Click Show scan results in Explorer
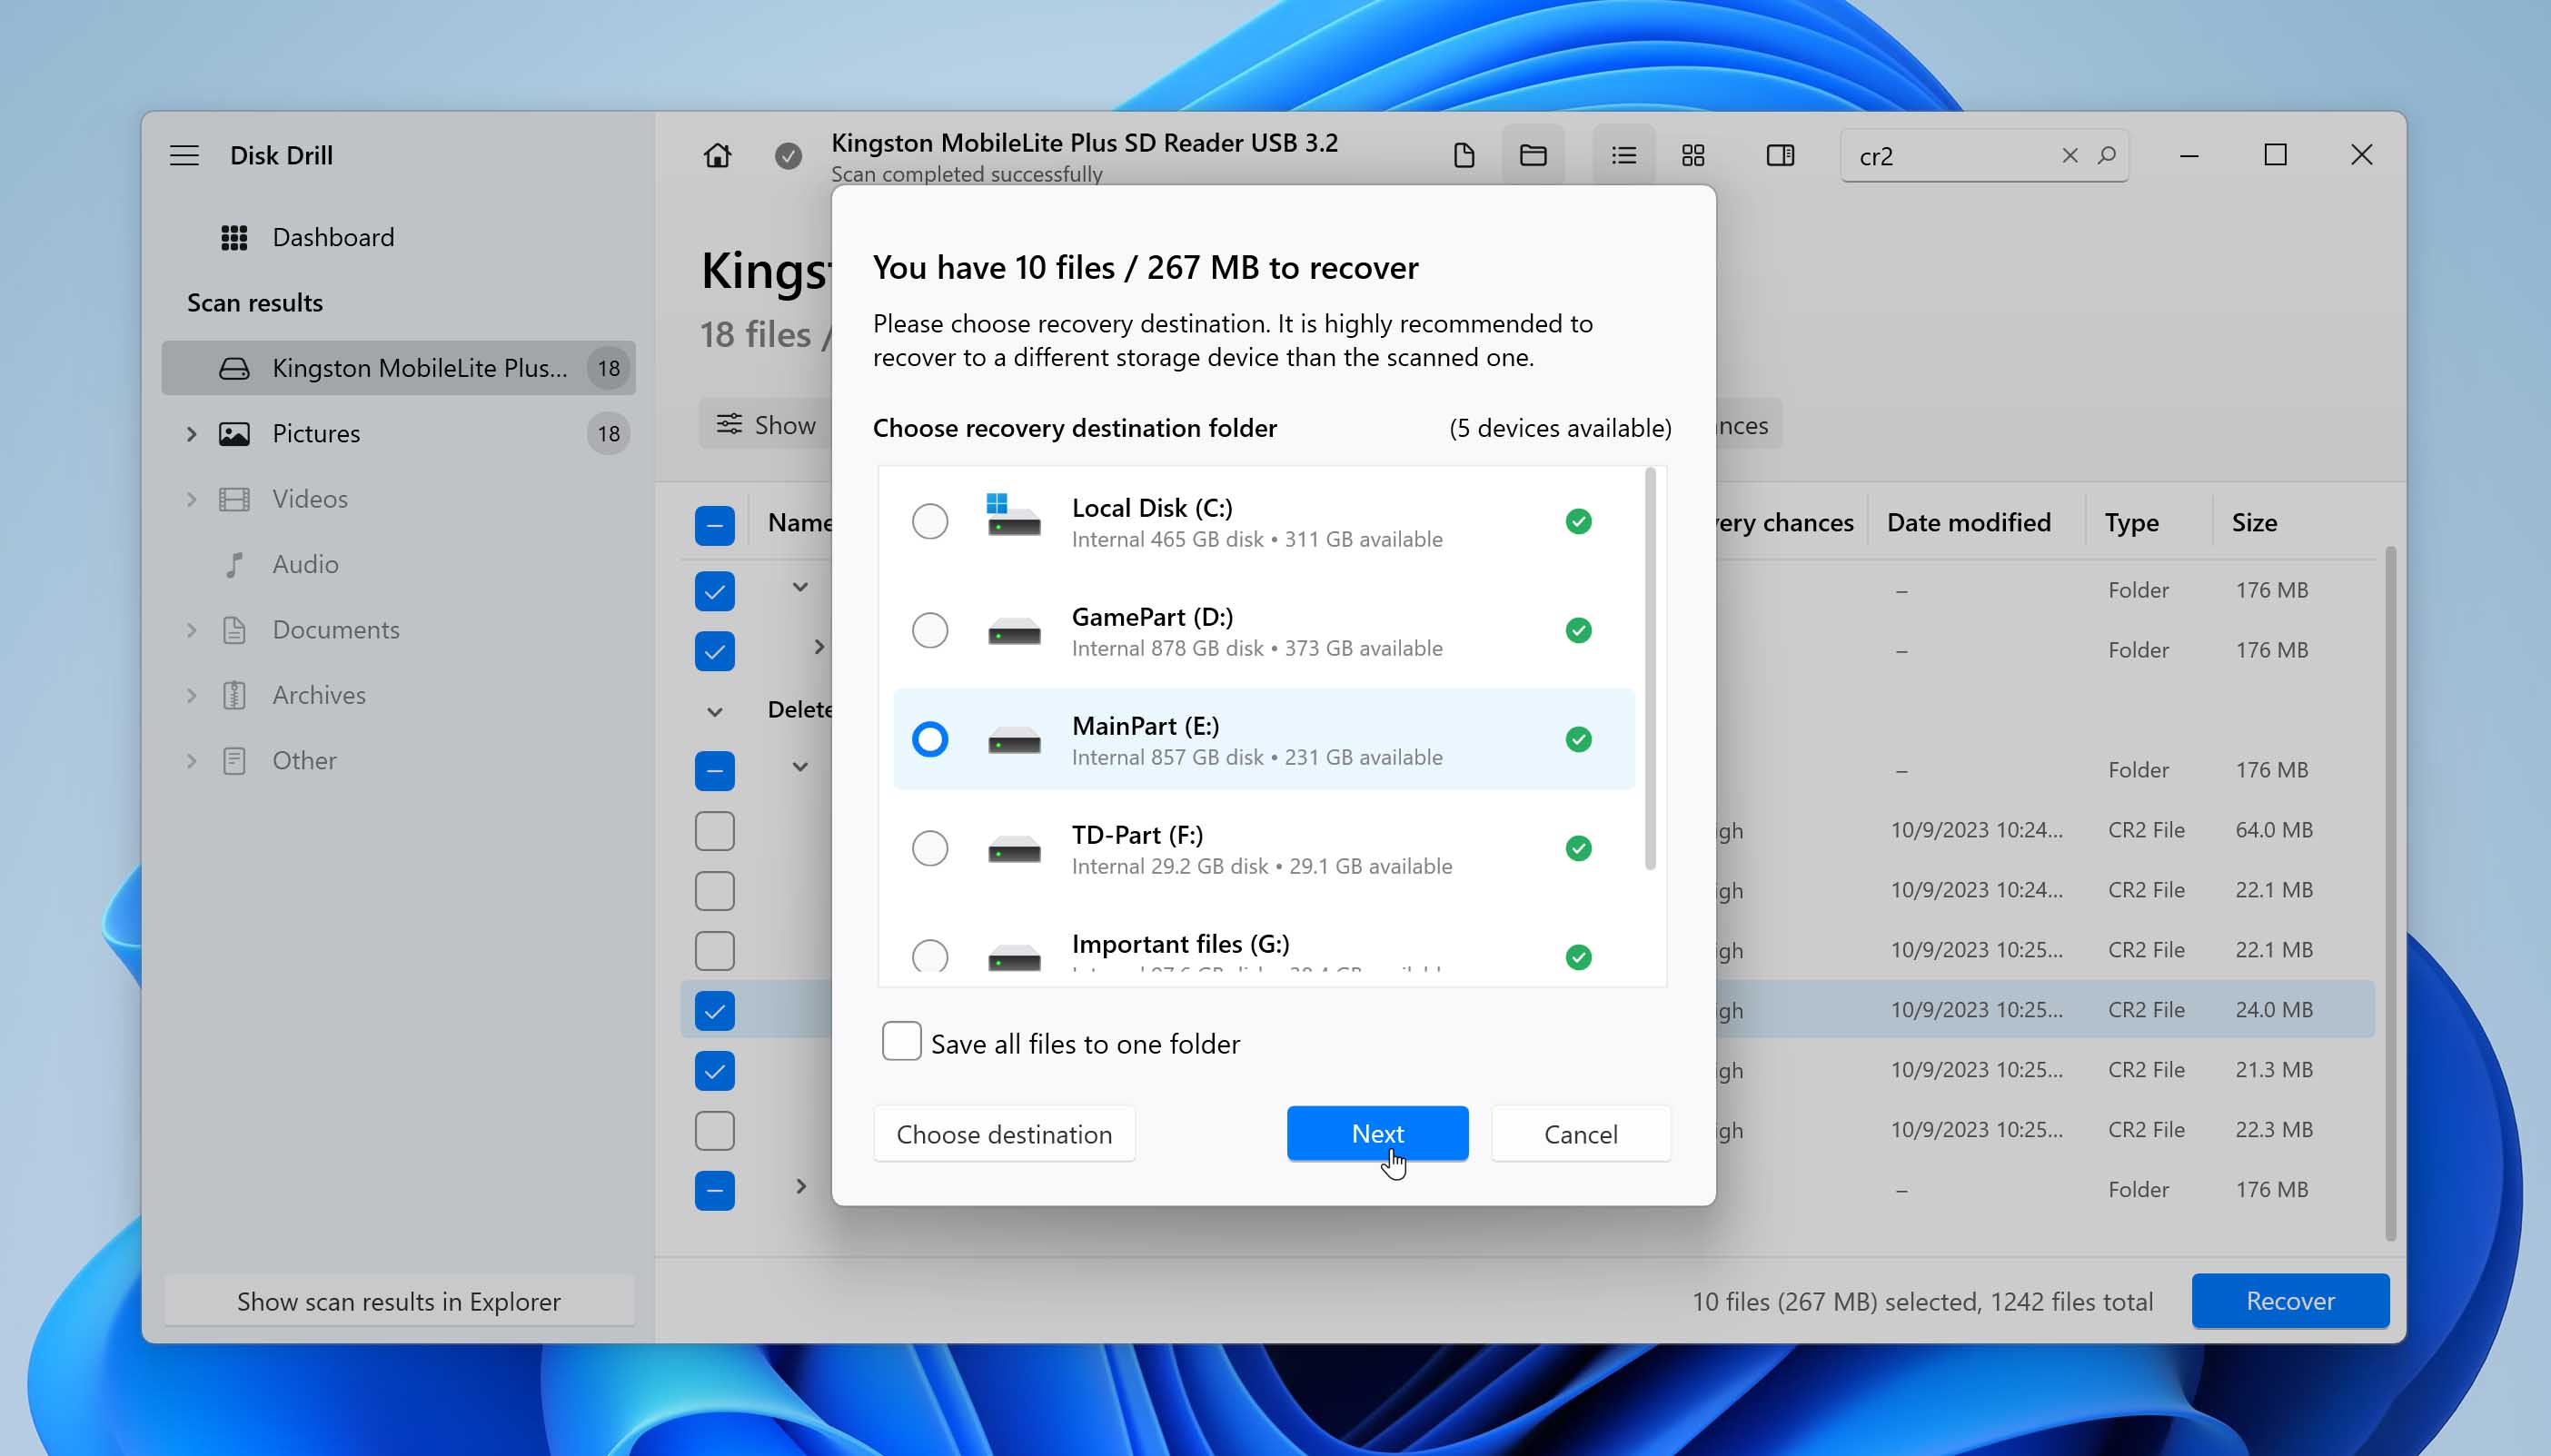 click(398, 1300)
